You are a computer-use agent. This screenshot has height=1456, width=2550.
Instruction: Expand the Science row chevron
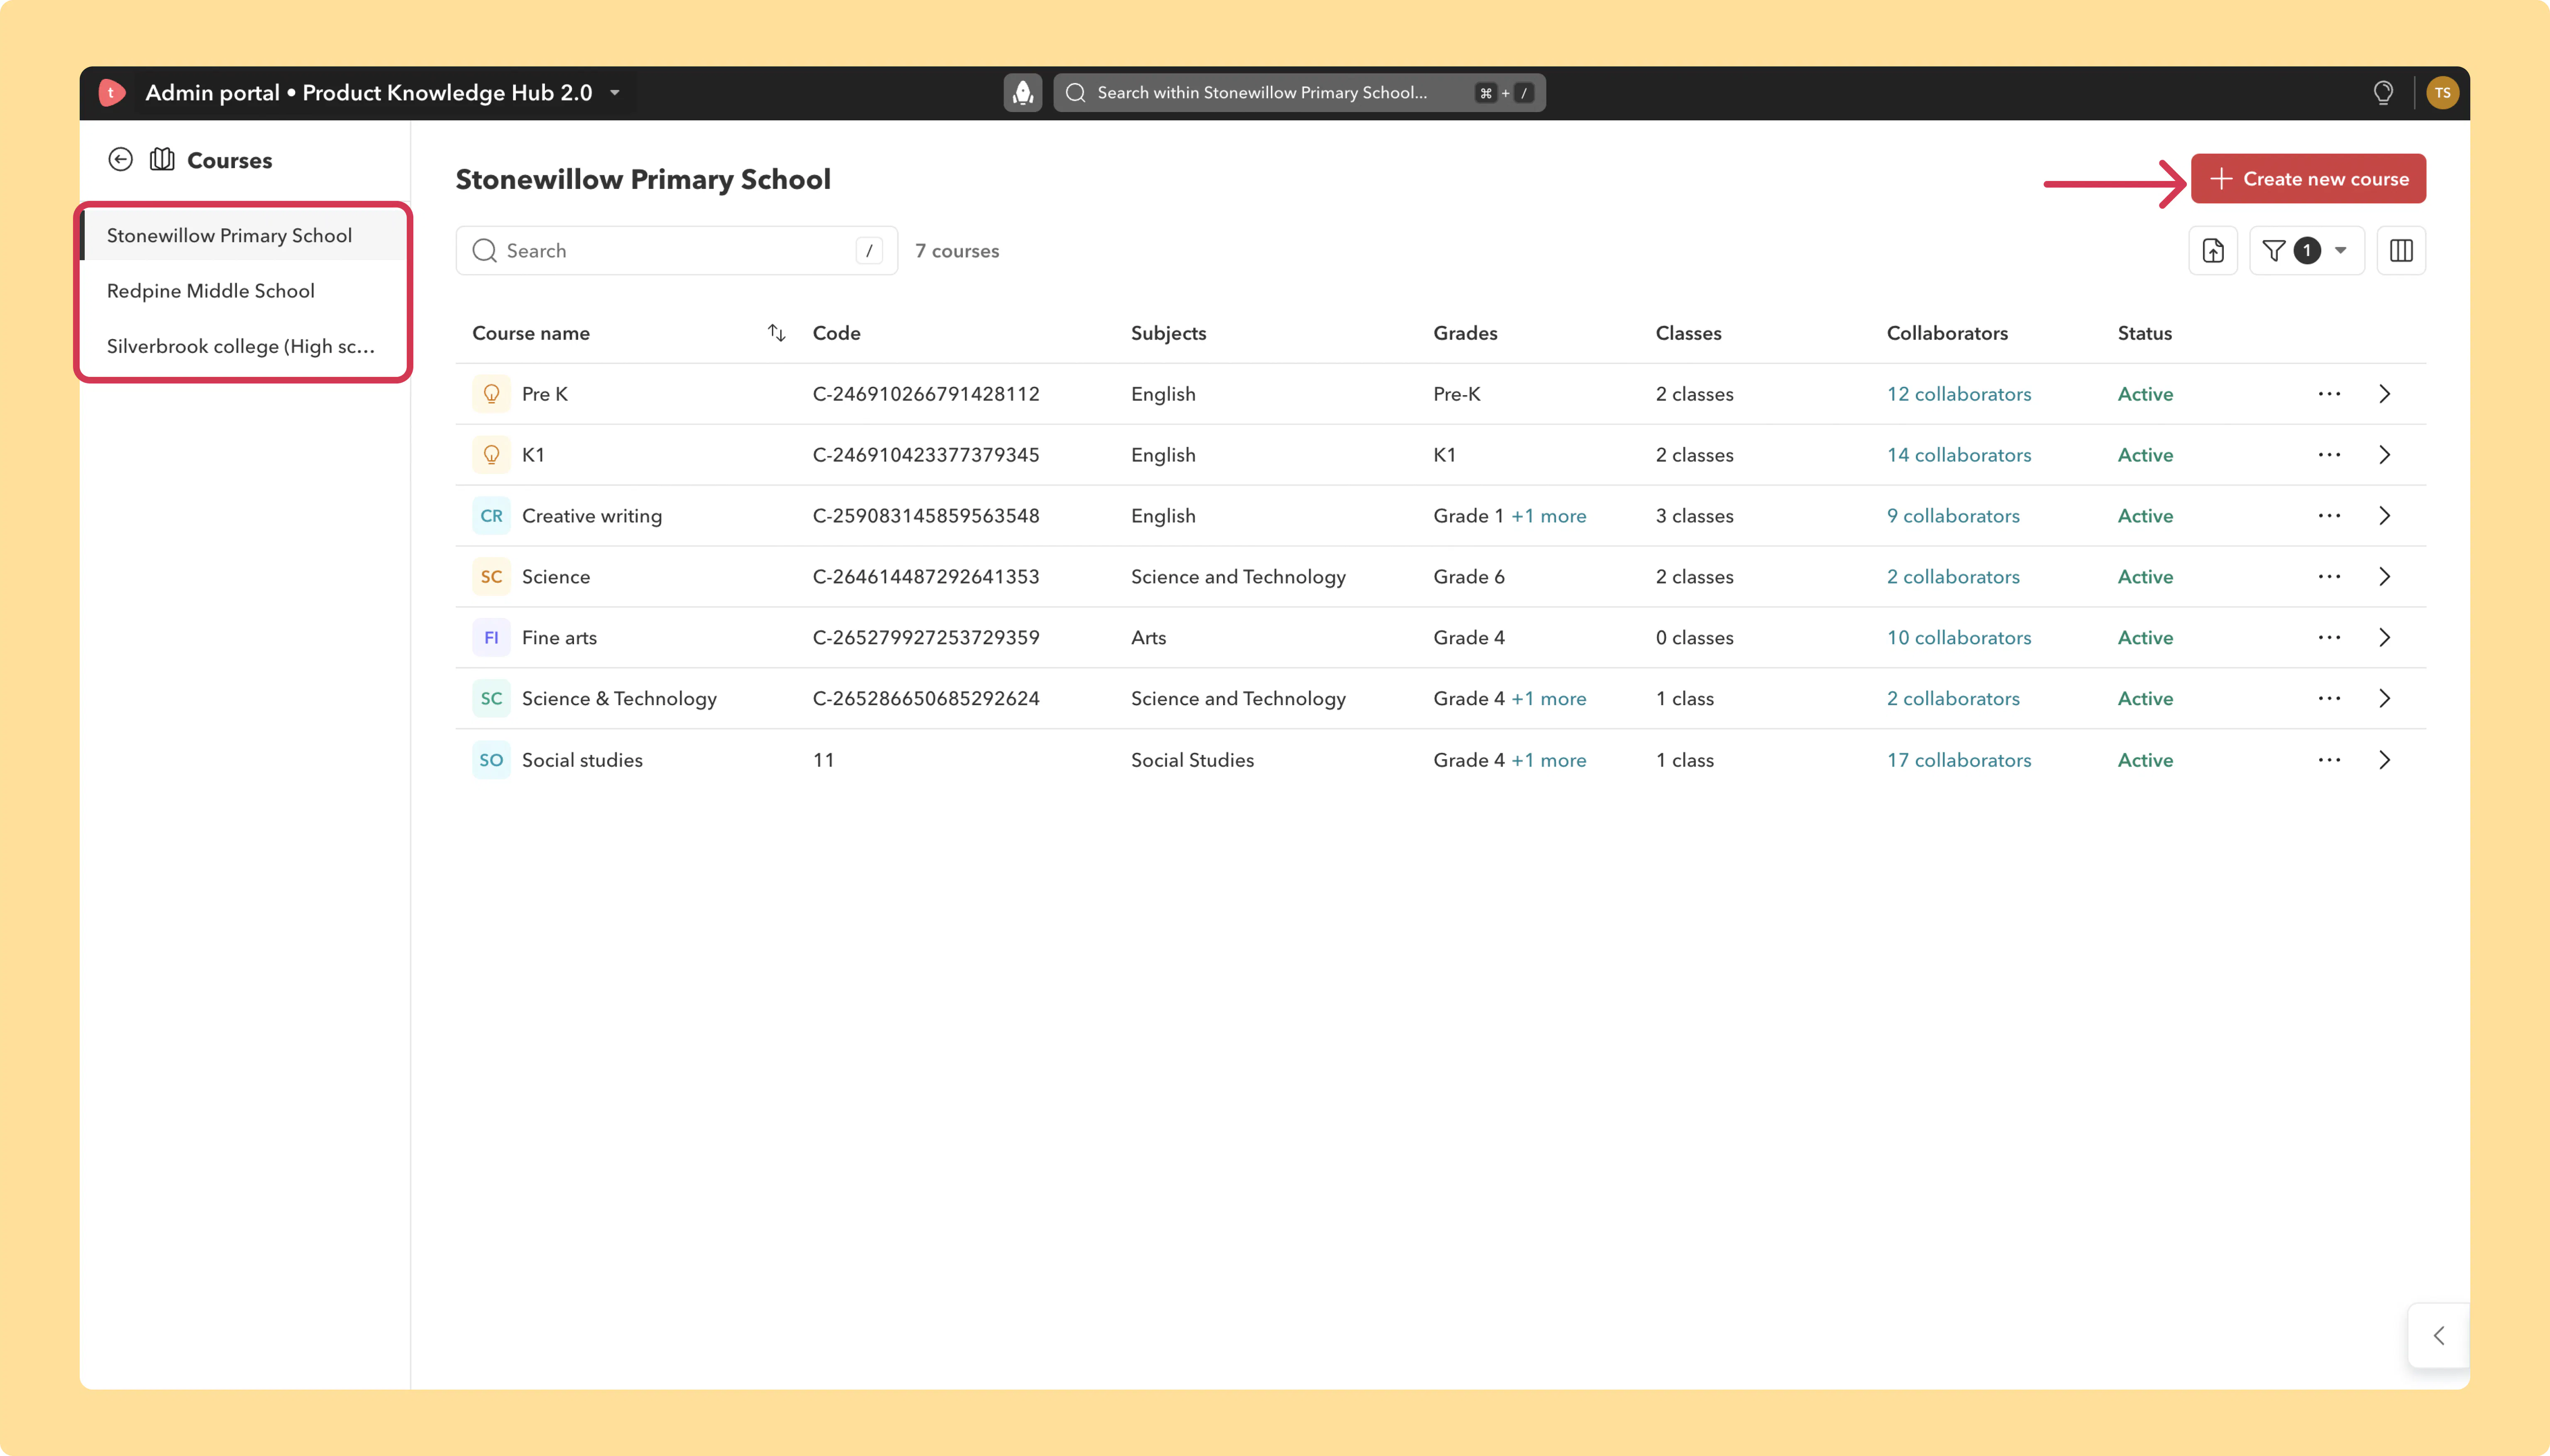pos(2384,577)
